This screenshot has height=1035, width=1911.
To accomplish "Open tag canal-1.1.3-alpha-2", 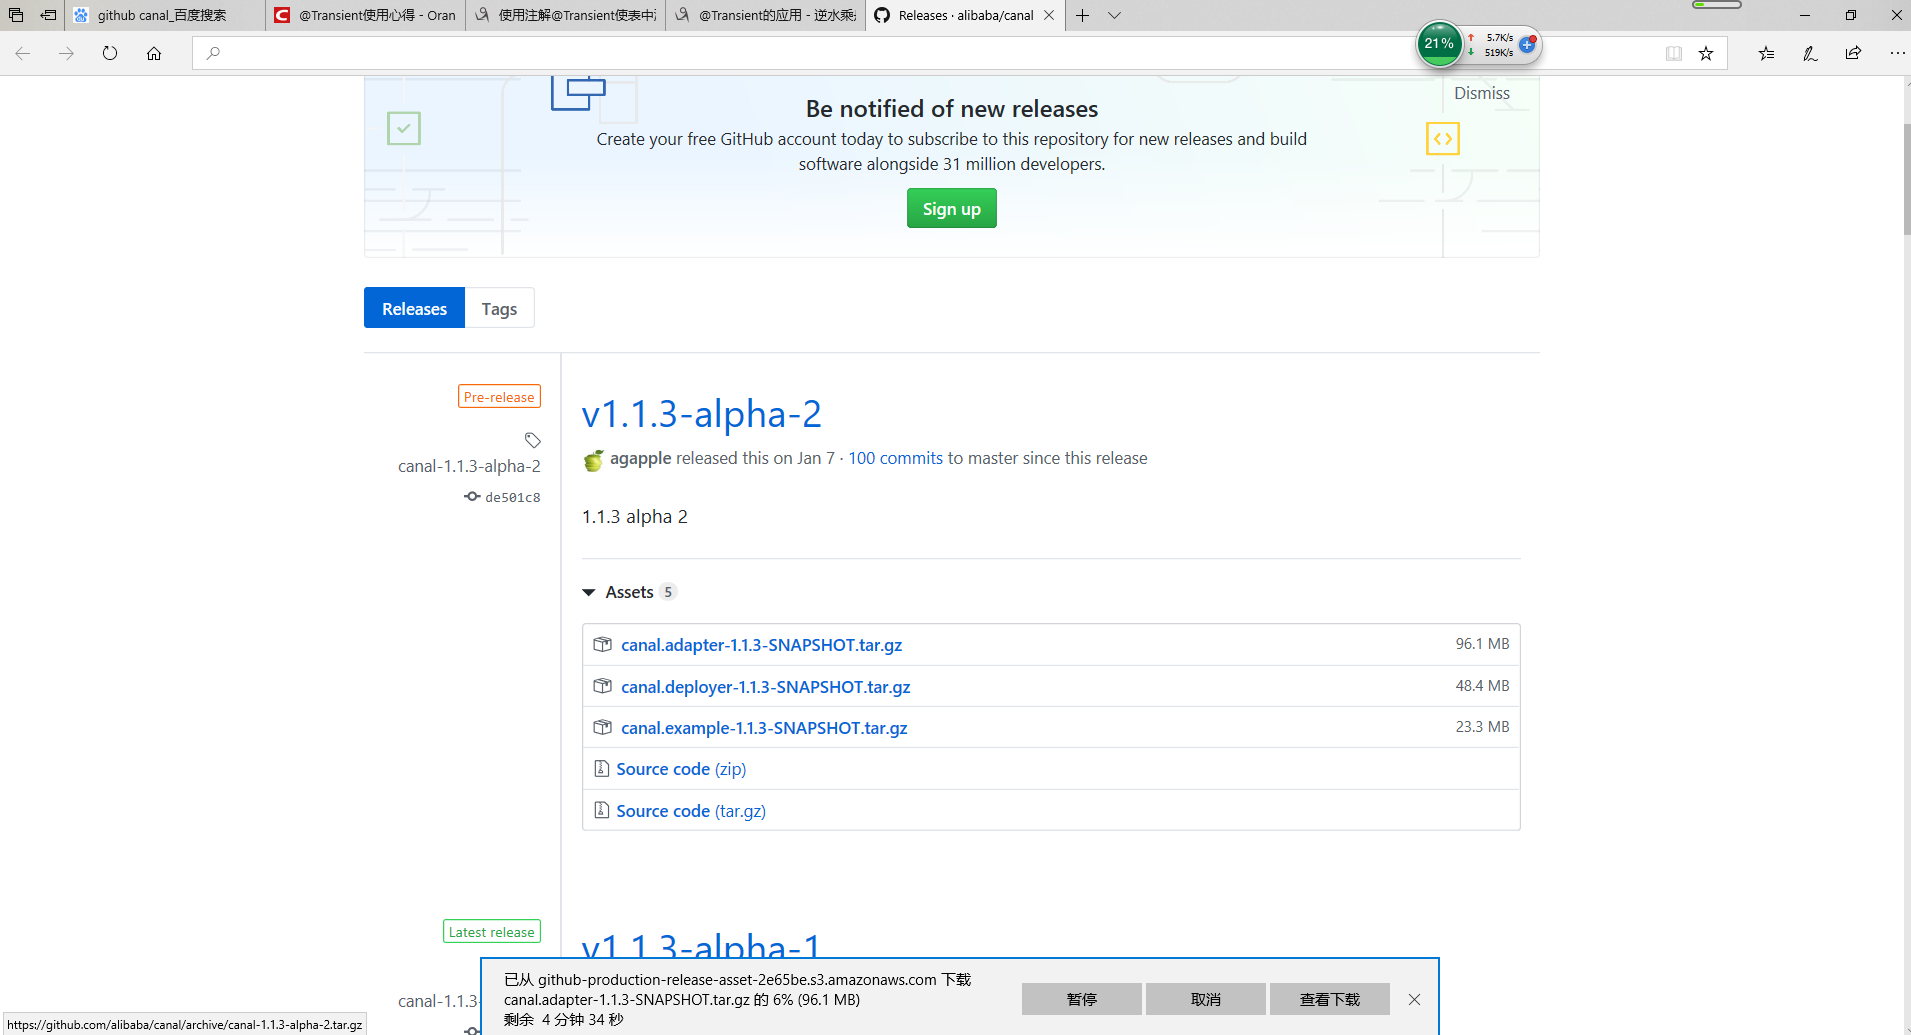I will [469, 466].
